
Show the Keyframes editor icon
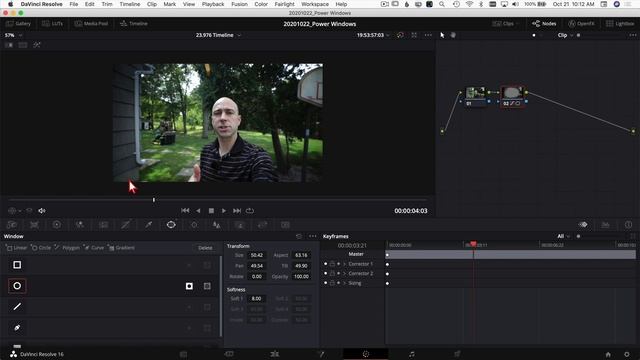[583, 225]
